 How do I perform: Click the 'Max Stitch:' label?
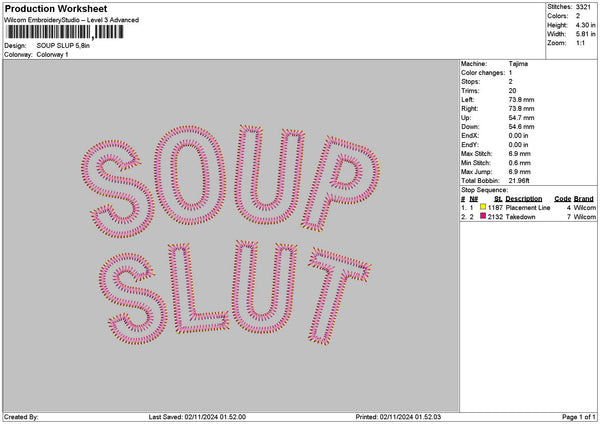(476, 154)
